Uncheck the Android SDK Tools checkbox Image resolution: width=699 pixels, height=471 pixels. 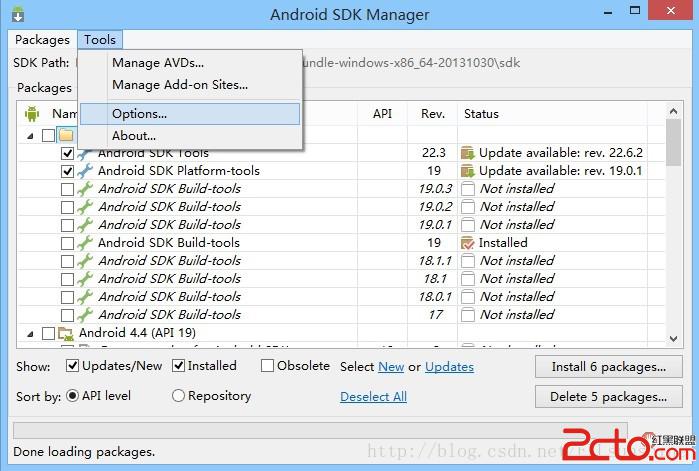pos(67,153)
